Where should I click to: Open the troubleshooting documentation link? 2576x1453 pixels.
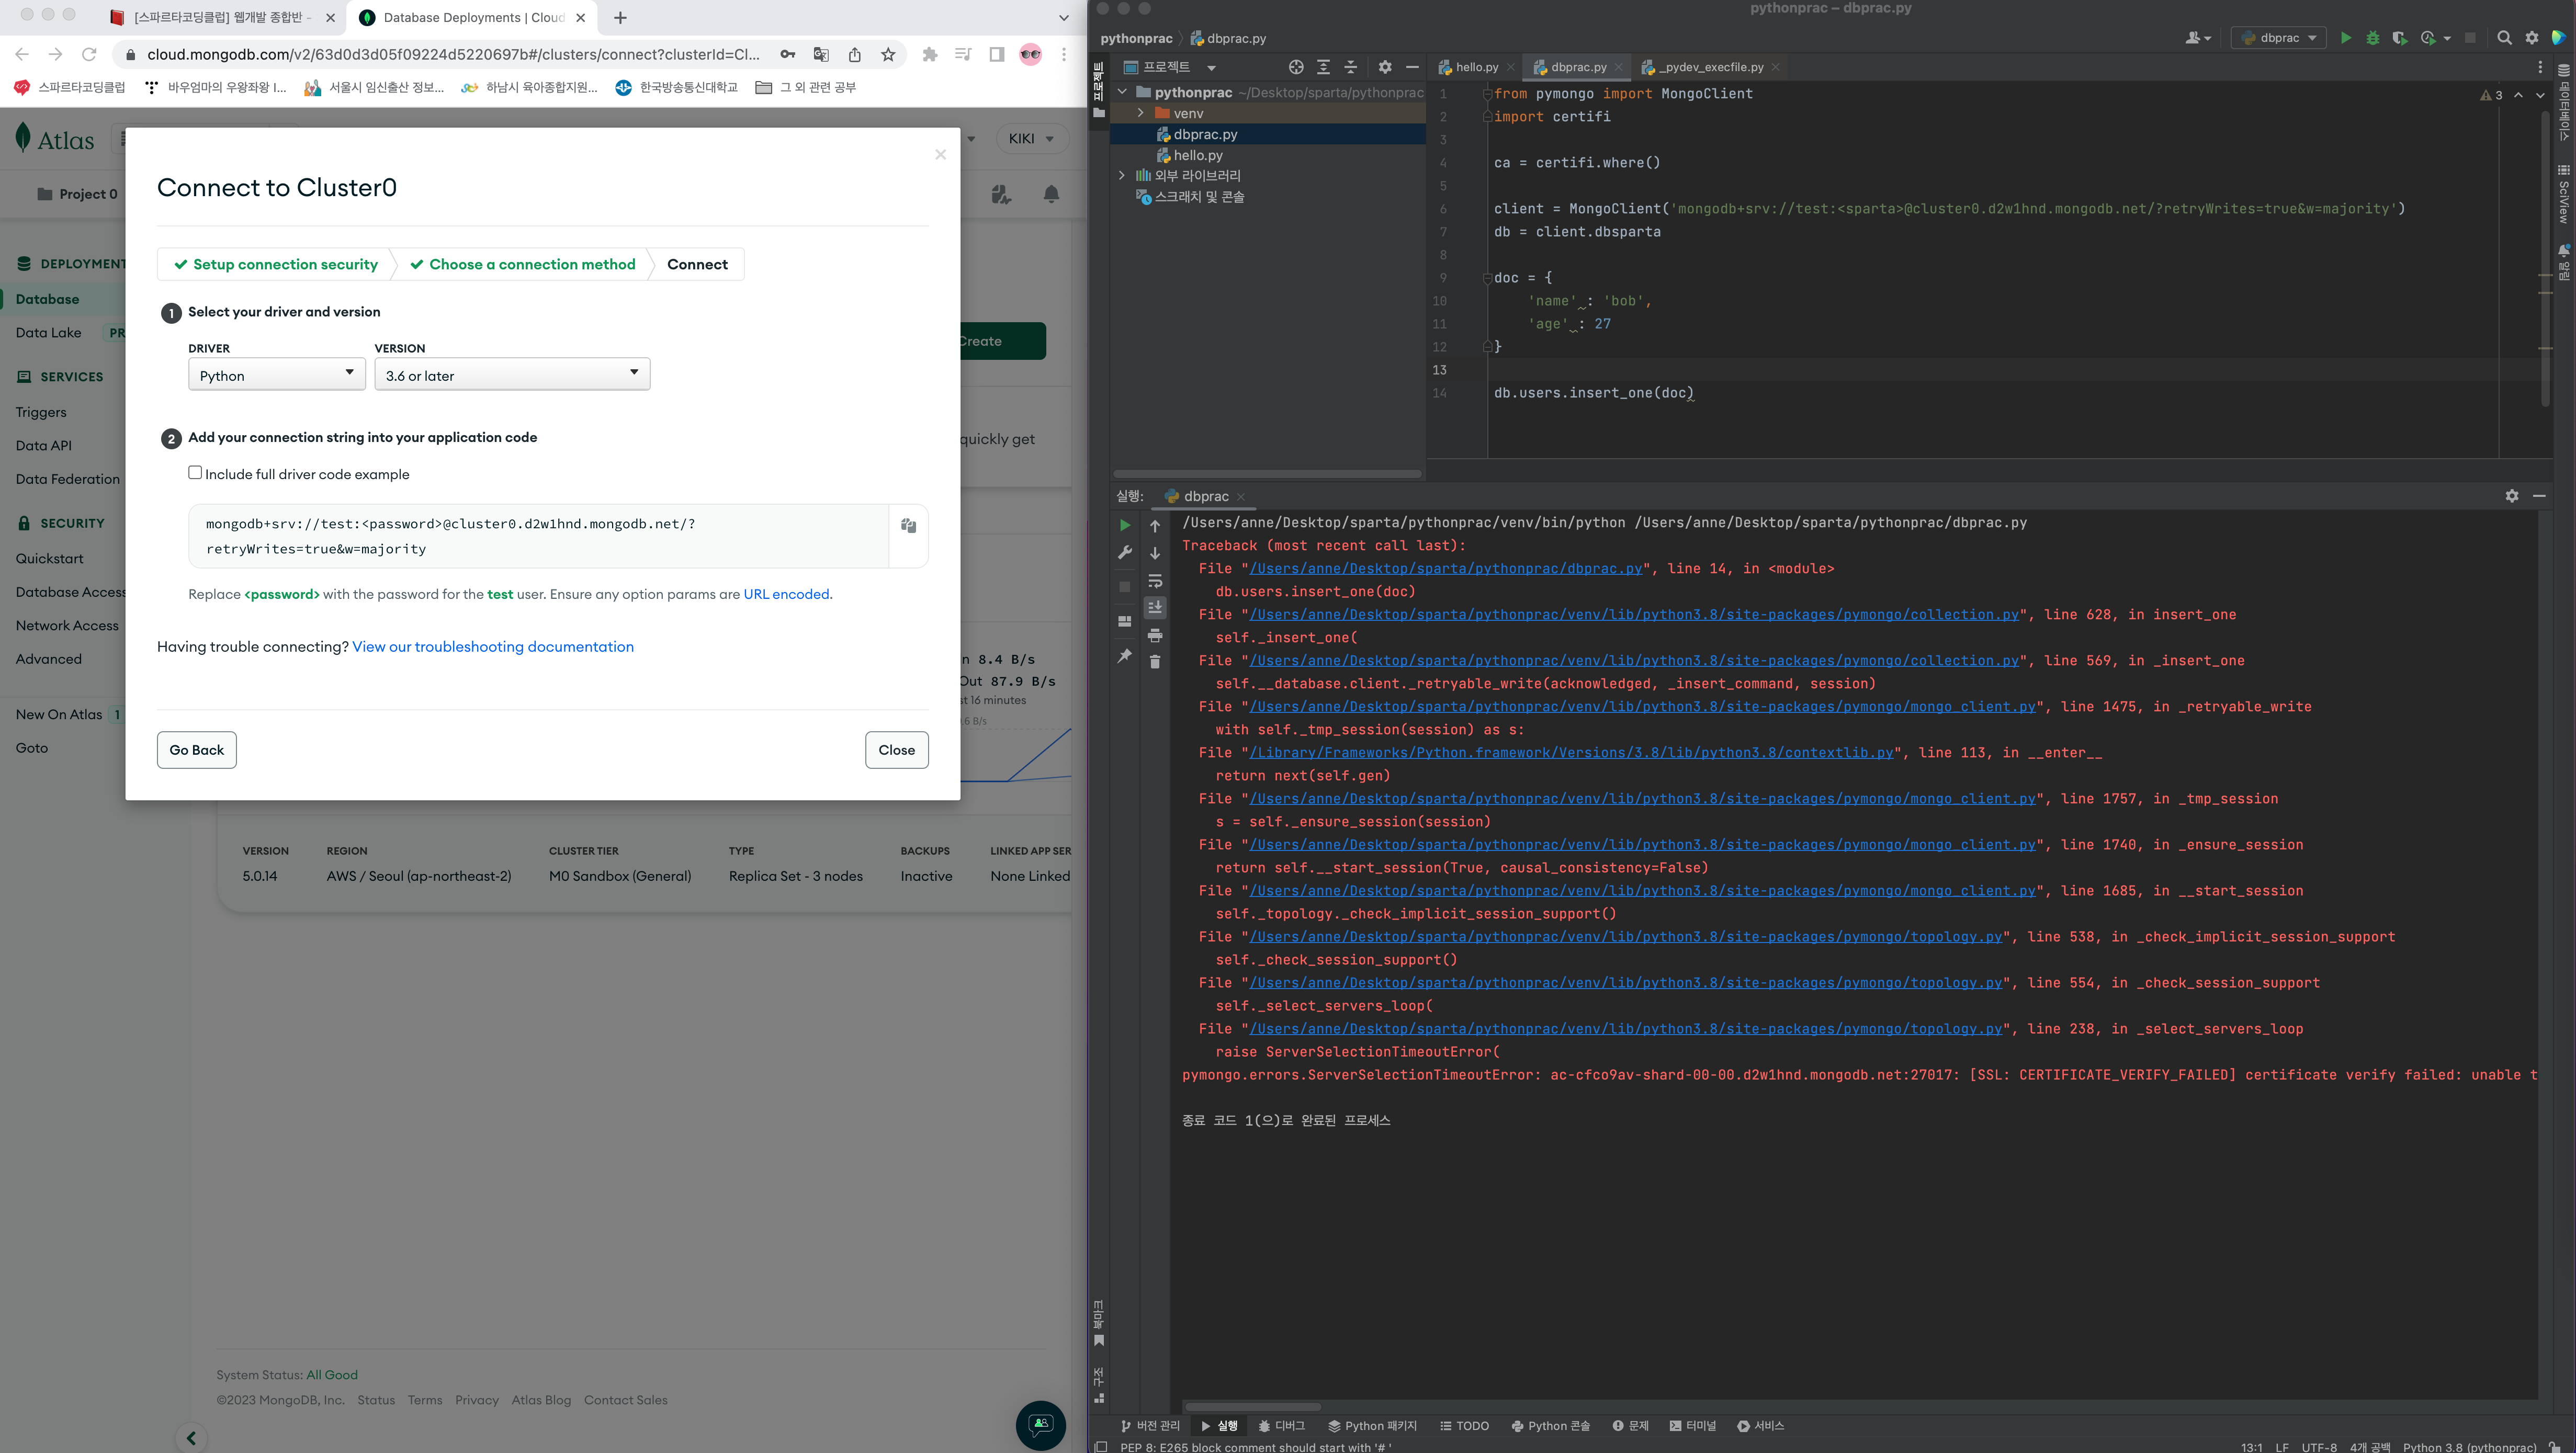point(493,647)
